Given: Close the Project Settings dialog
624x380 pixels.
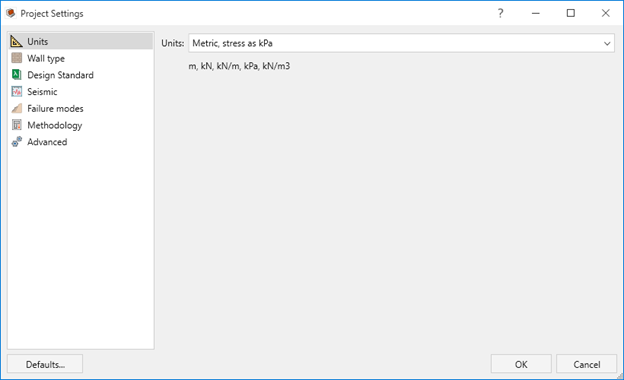Looking at the screenshot, I should (606, 13).
